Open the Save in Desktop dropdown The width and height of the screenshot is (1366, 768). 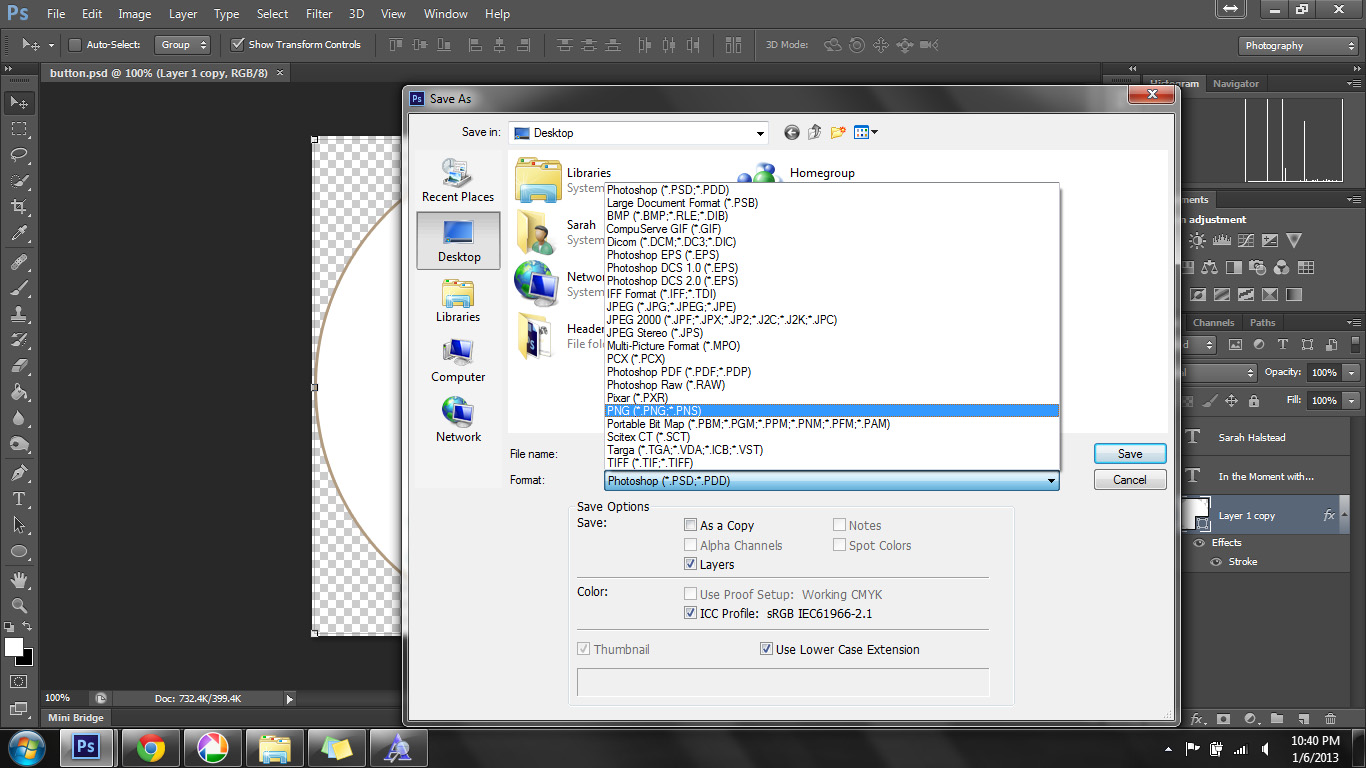coord(638,132)
